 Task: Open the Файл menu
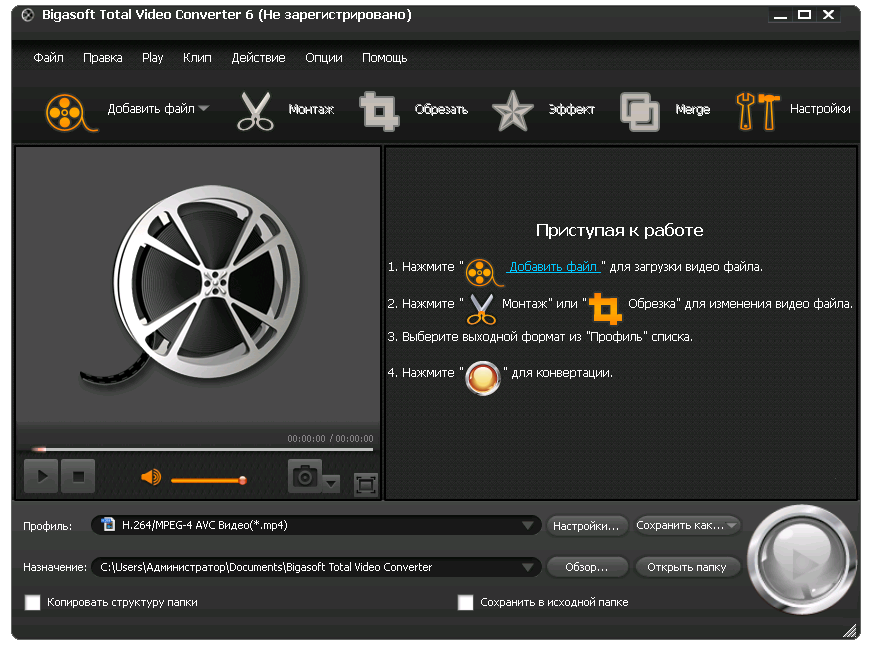coord(48,58)
